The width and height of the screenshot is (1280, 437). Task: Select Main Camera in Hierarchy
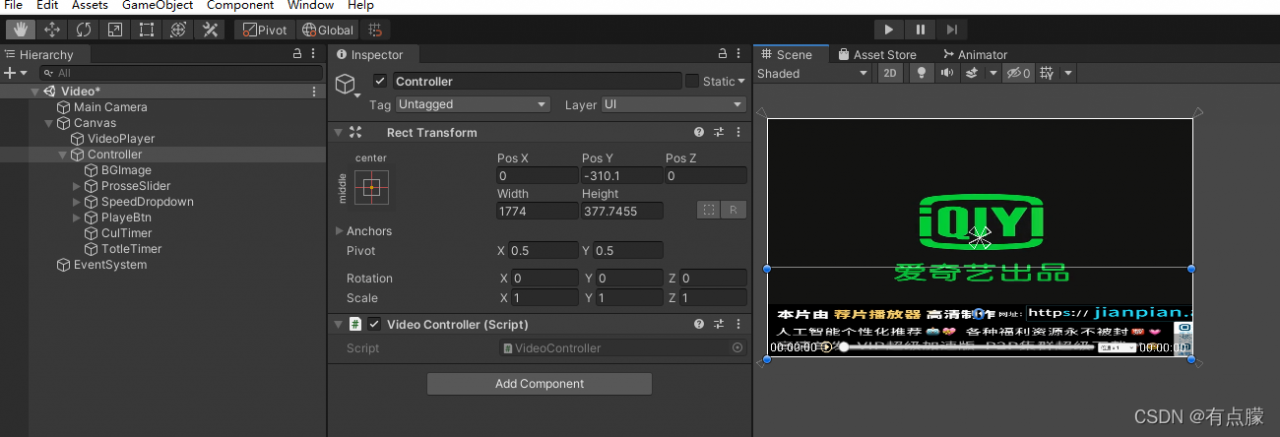[110, 107]
